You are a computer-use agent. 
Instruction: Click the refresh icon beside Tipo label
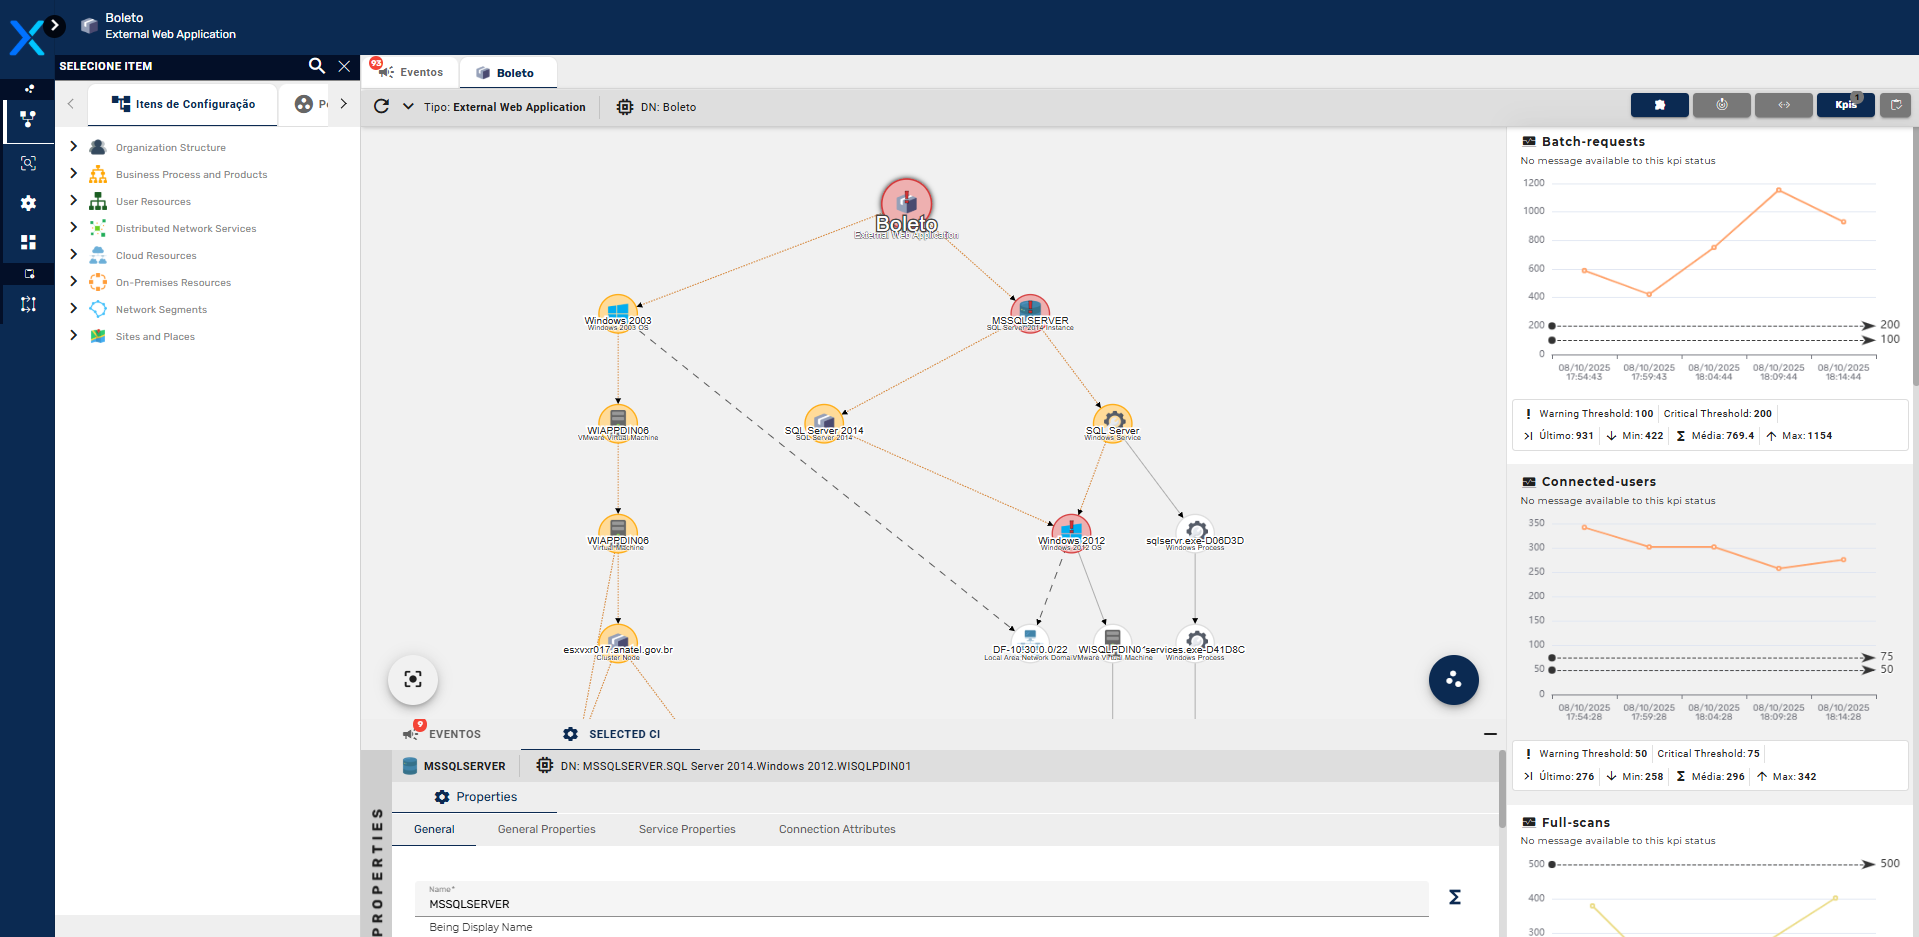tap(381, 107)
